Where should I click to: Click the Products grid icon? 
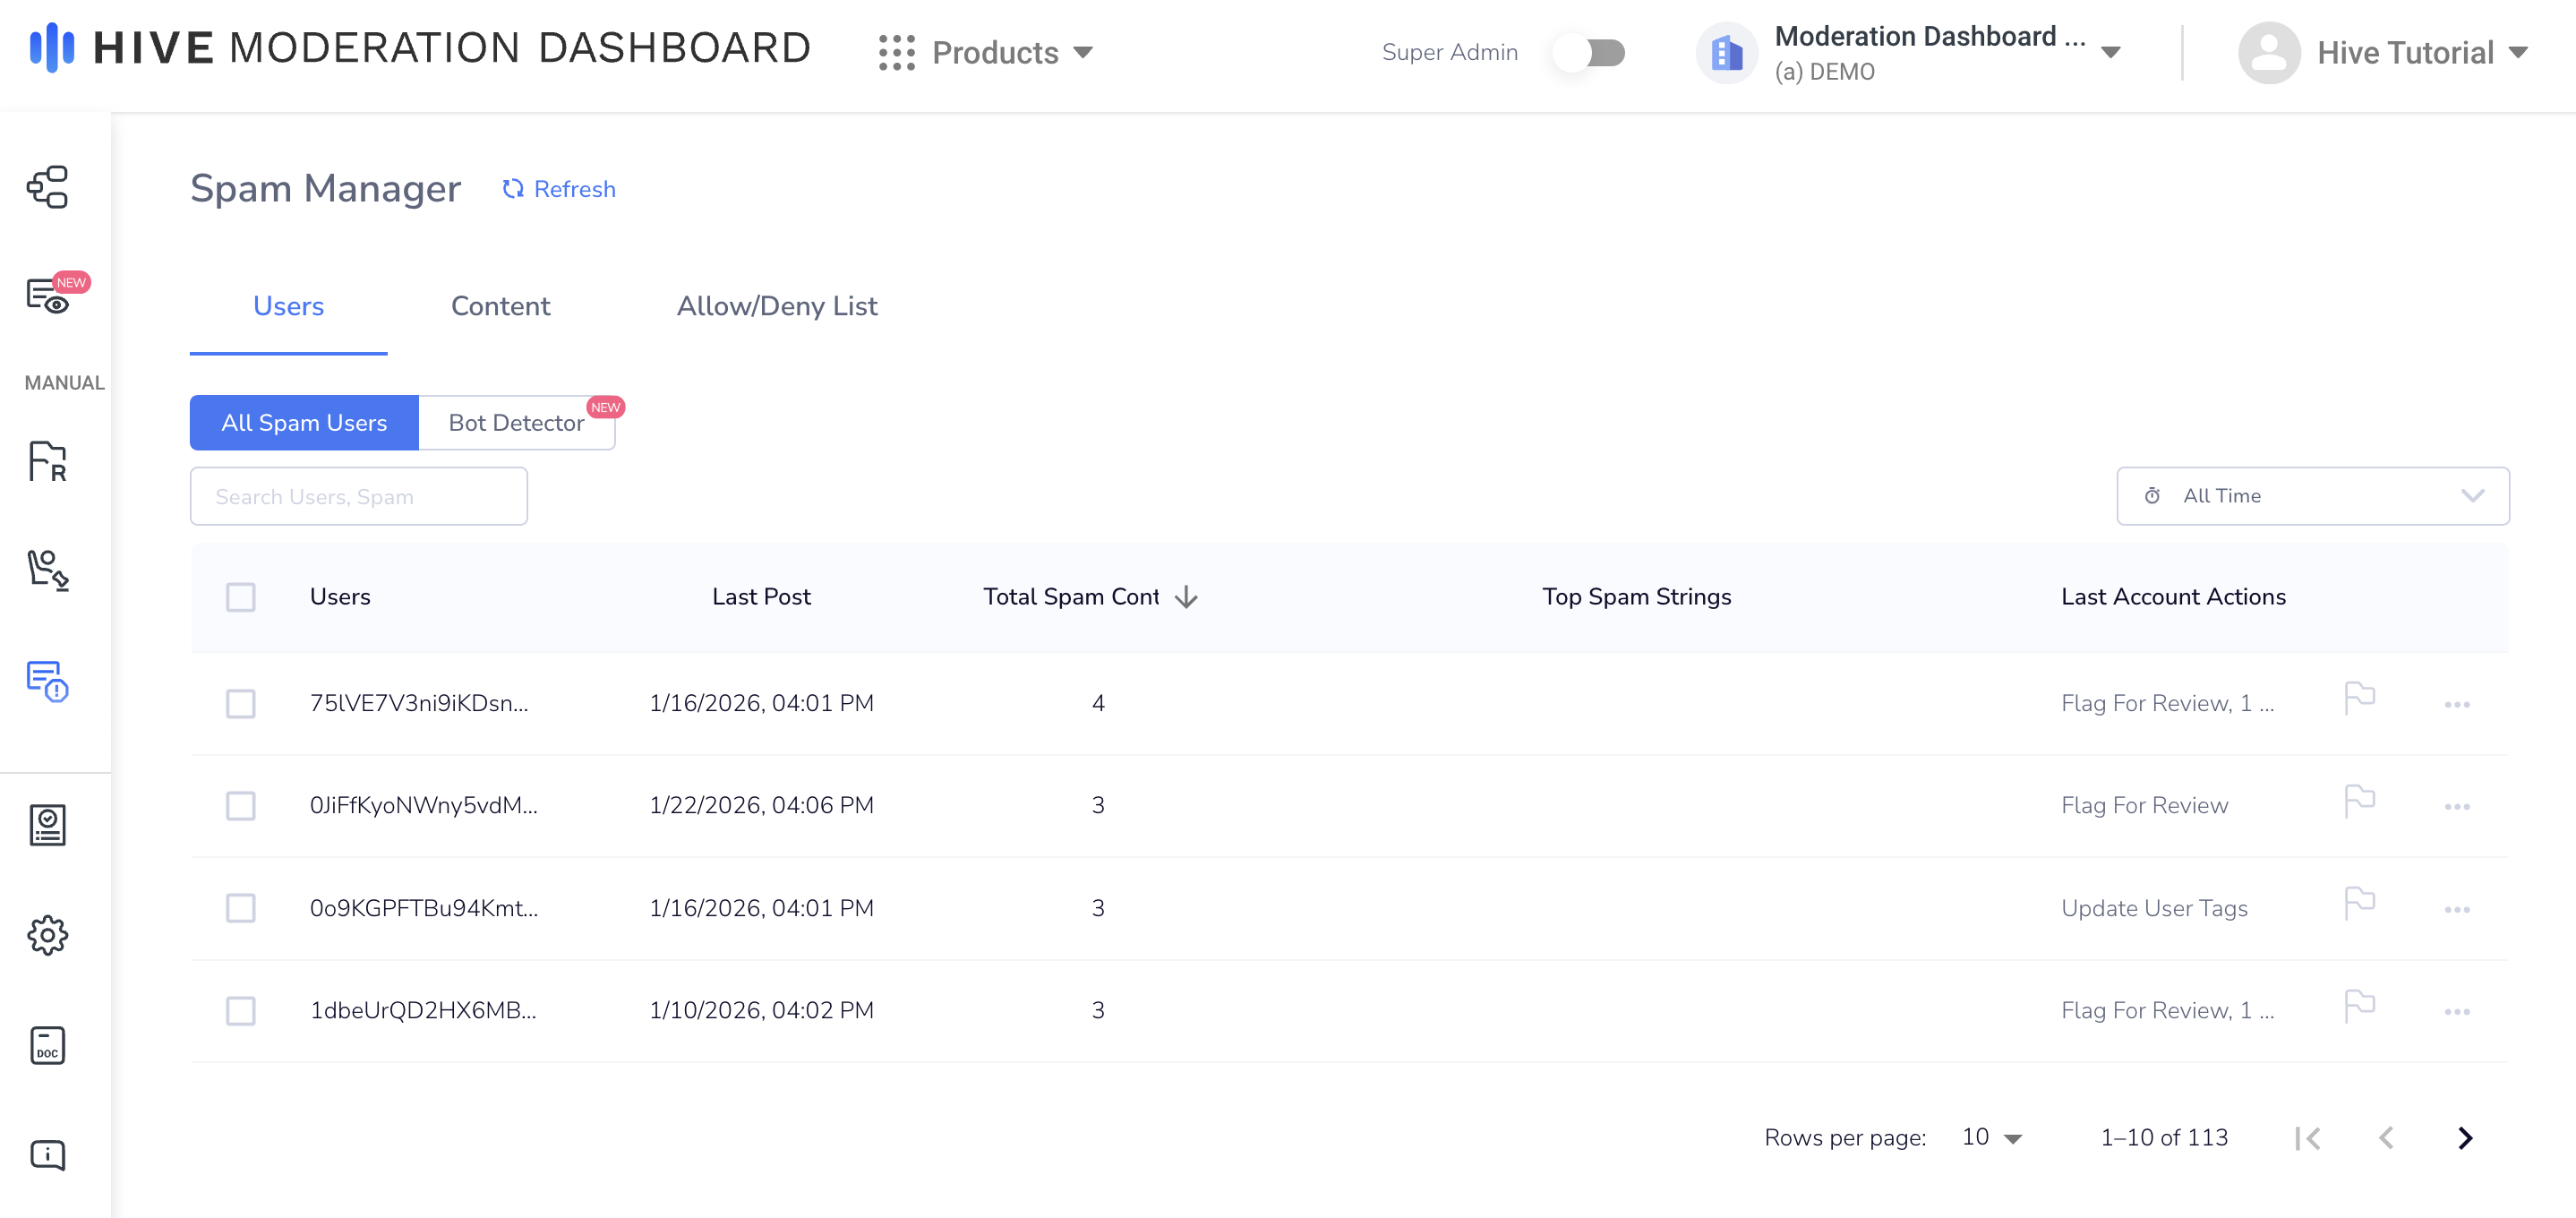coord(896,52)
